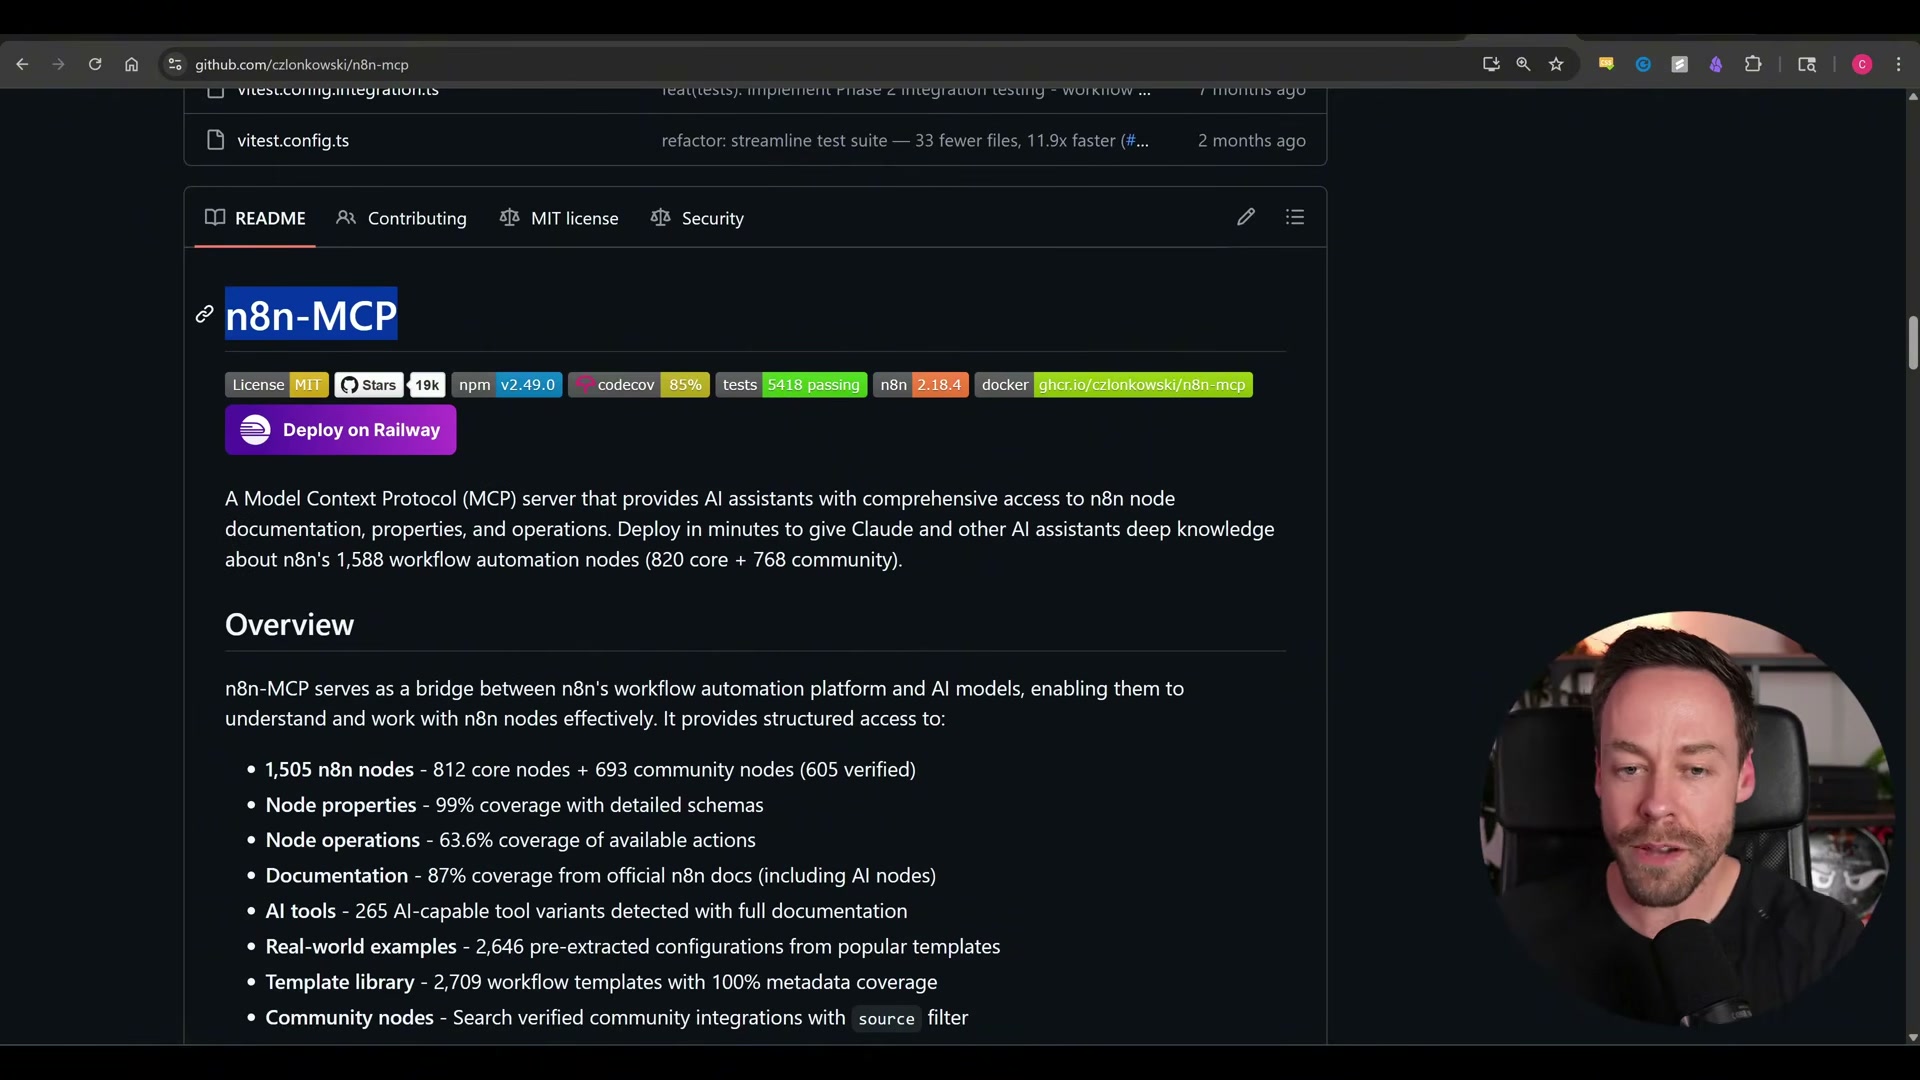Viewport: 1920px width, 1080px height.
Task: Click the Overview heading
Action: pos(289,625)
